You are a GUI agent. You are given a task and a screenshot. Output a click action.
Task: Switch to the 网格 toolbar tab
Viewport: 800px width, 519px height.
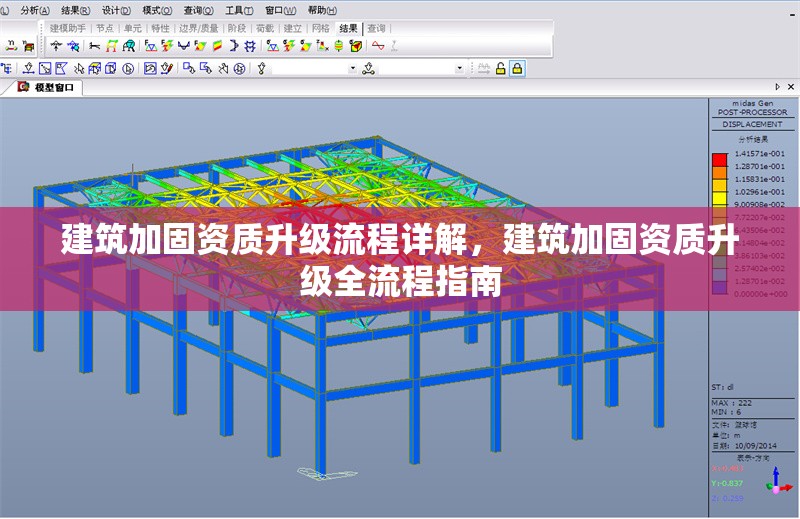[320, 29]
